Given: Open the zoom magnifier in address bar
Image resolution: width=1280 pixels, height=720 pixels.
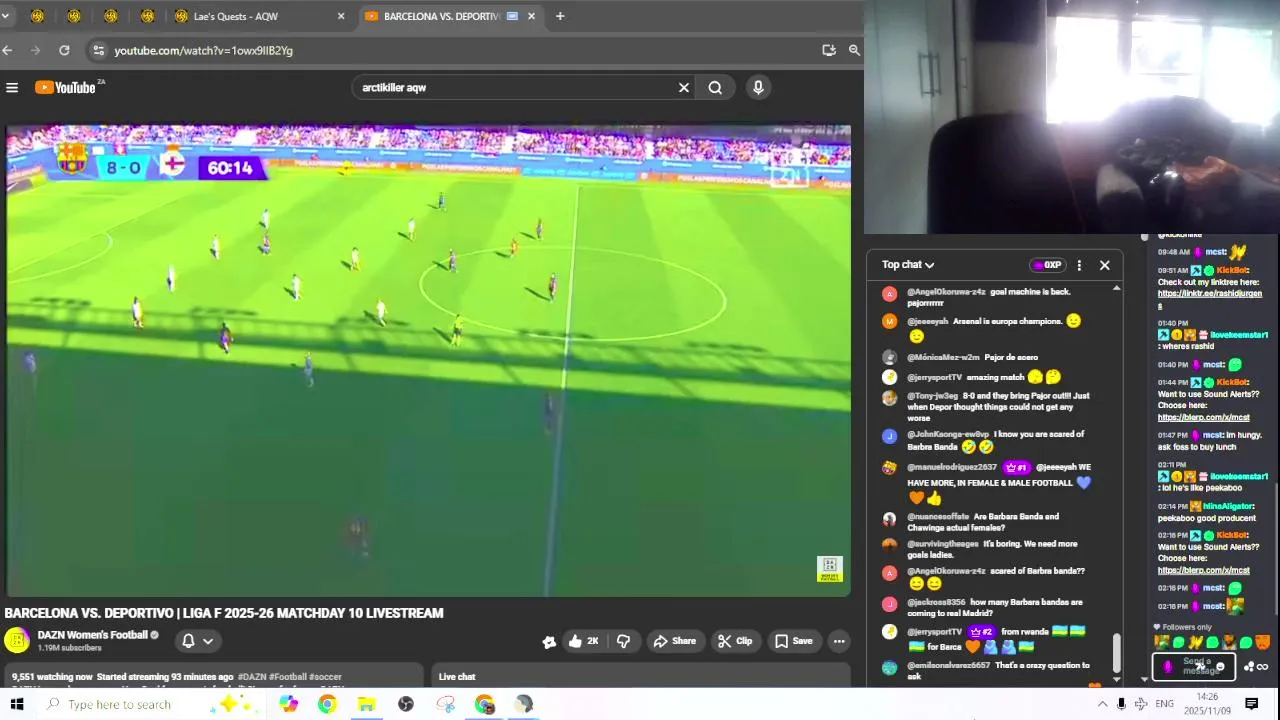Looking at the screenshot, I should coord(854,50).
